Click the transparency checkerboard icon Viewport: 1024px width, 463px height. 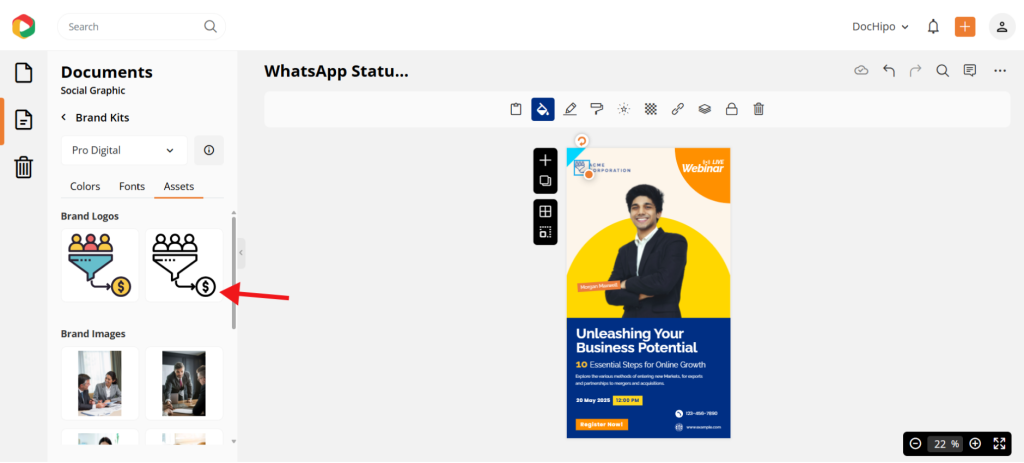tap(651, 109)
